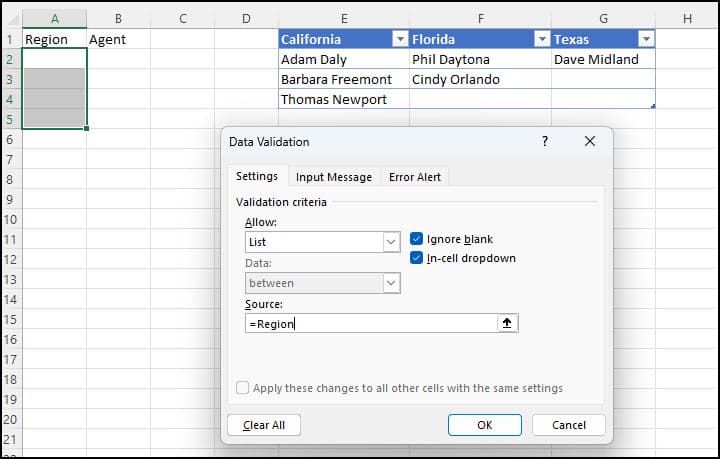Click the table resize handle under Texas column

(x=653, y=106)
